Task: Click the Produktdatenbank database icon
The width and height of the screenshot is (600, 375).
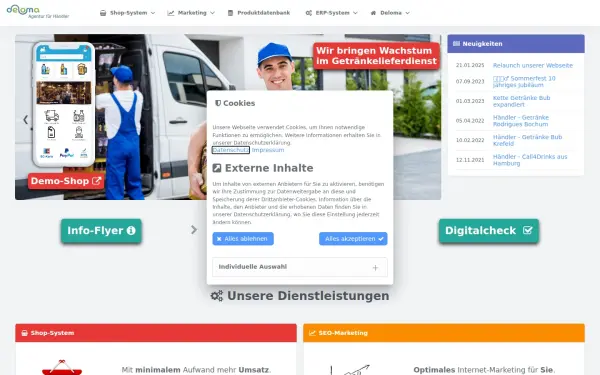Action: pos(230,13)
